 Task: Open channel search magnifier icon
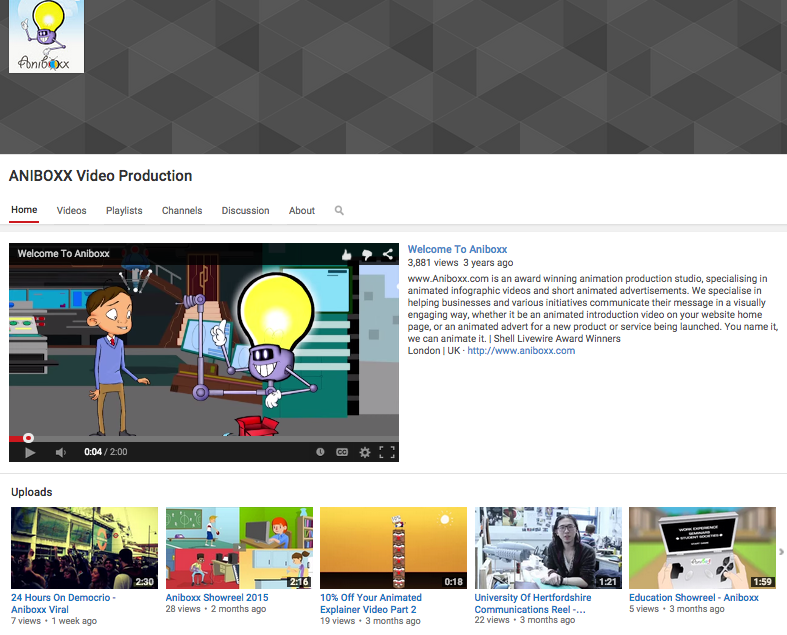[x=339, y=210]
